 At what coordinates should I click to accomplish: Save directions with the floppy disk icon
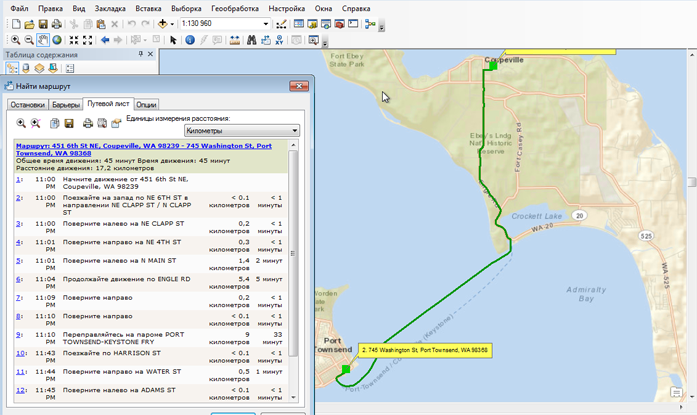[69, 123]
